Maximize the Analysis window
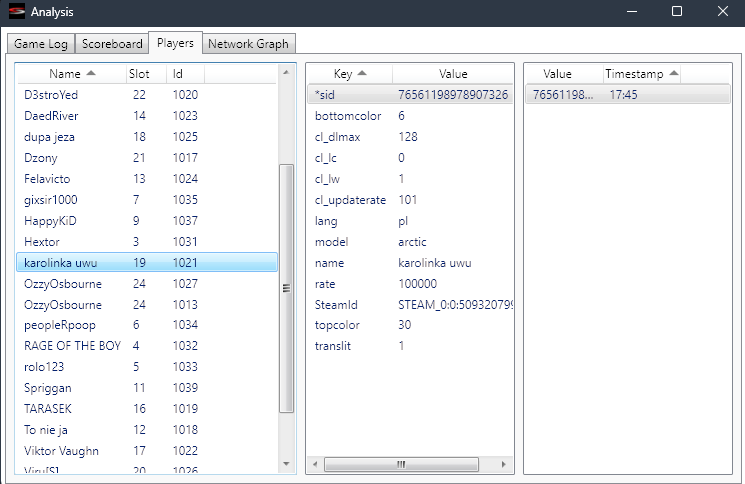Screen dimensions: 745x484 point(677,11)
